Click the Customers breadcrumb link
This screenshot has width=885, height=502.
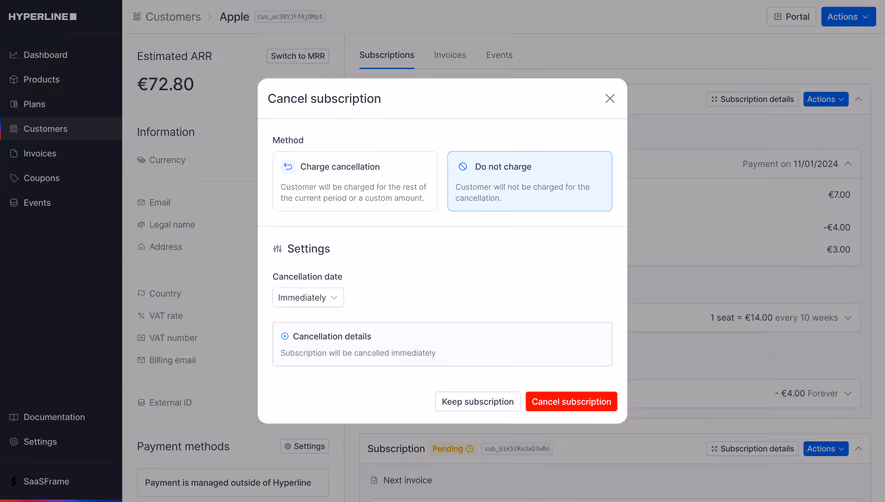coord(173,17)
